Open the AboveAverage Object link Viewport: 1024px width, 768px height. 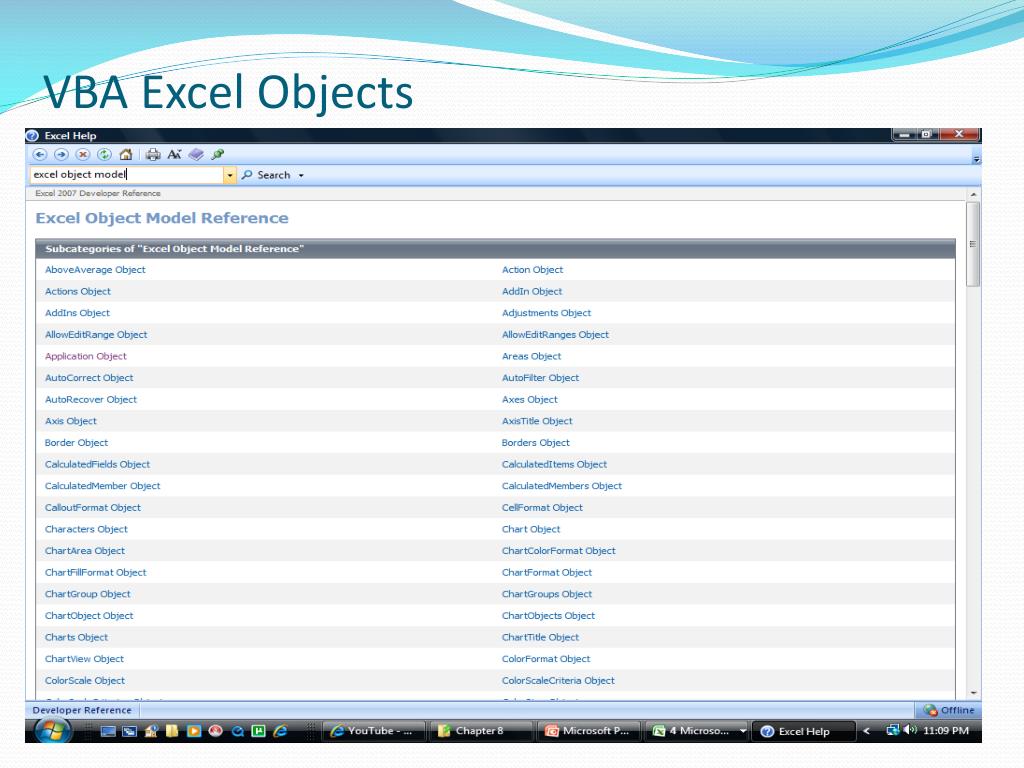coord(95,270)
